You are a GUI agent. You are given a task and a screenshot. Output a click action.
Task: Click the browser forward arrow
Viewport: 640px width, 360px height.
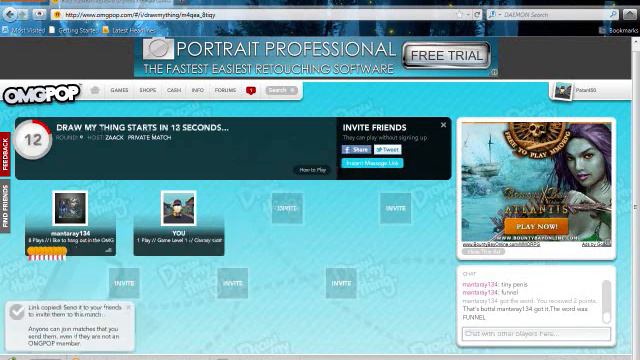23,15
